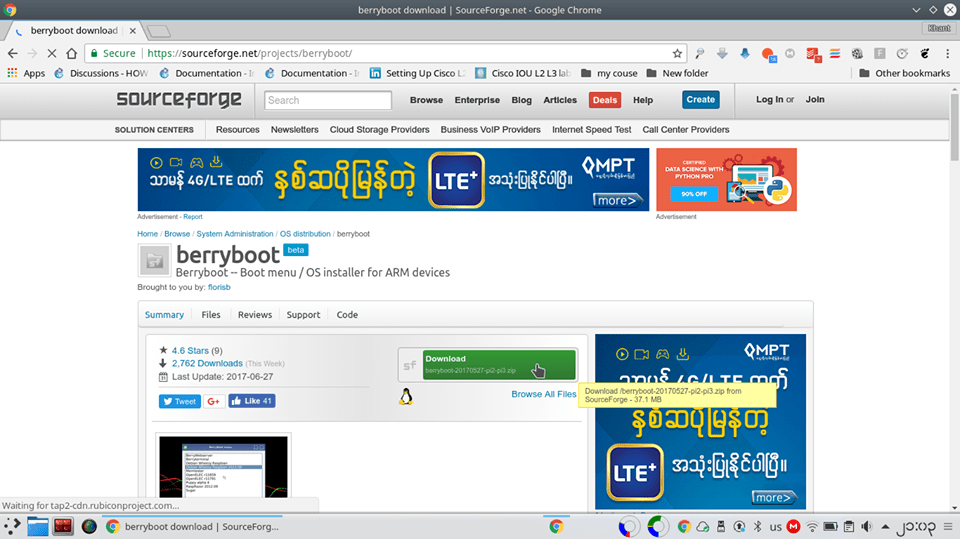Click the green Download button
The image size is (960, 539).
pyautogui.click(x=499, y=364)
